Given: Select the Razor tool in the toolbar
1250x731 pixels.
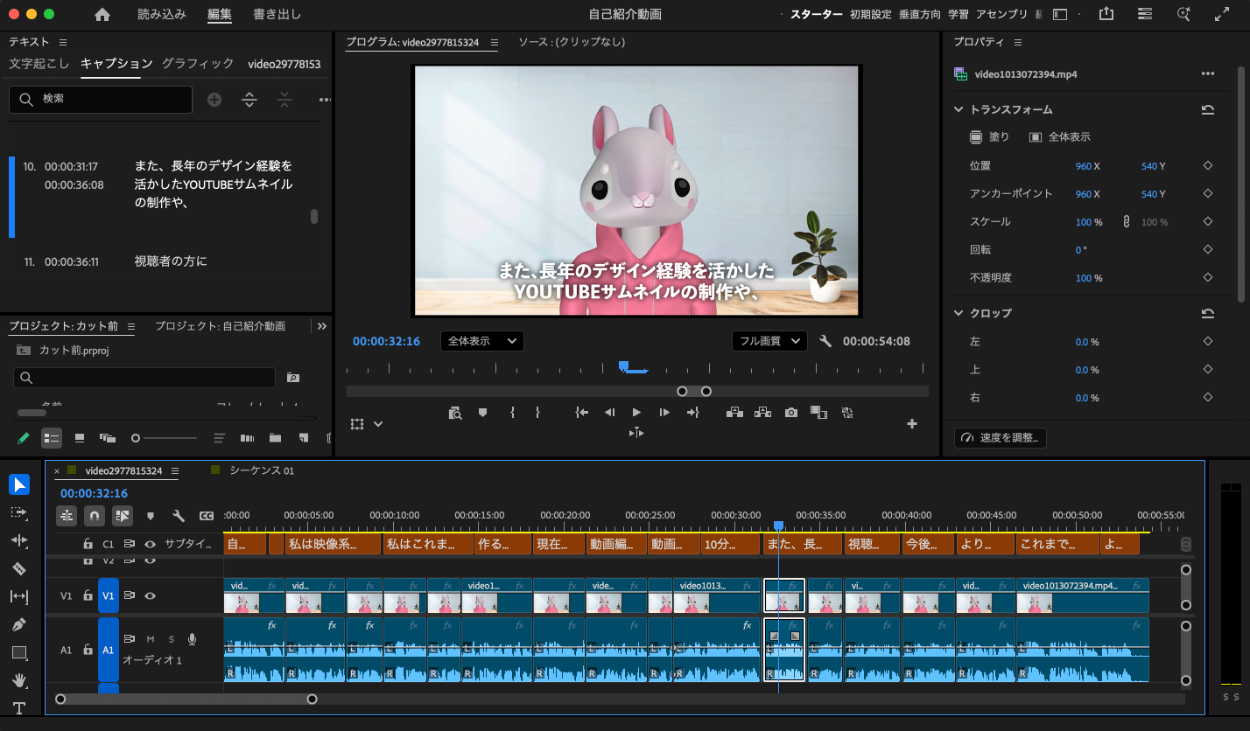Looking at the screenshot, I should click(x=19, y=568).
